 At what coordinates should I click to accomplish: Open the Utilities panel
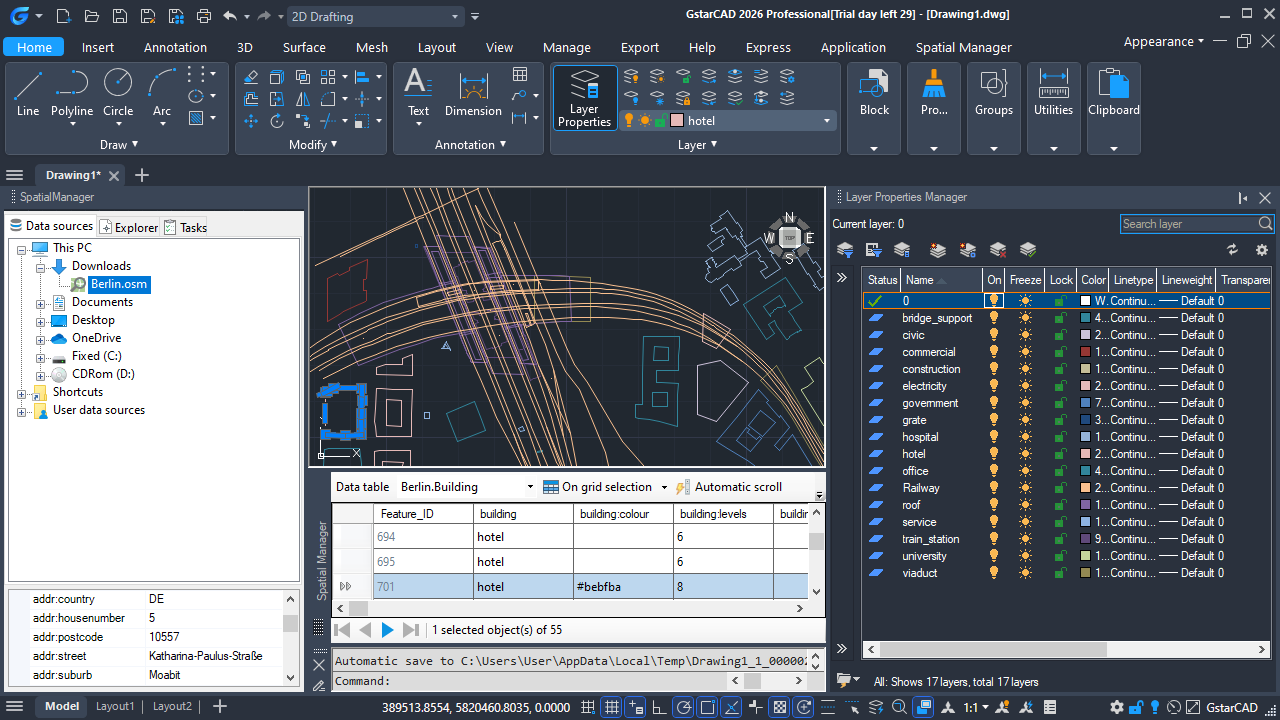[x=1053, y=98]
